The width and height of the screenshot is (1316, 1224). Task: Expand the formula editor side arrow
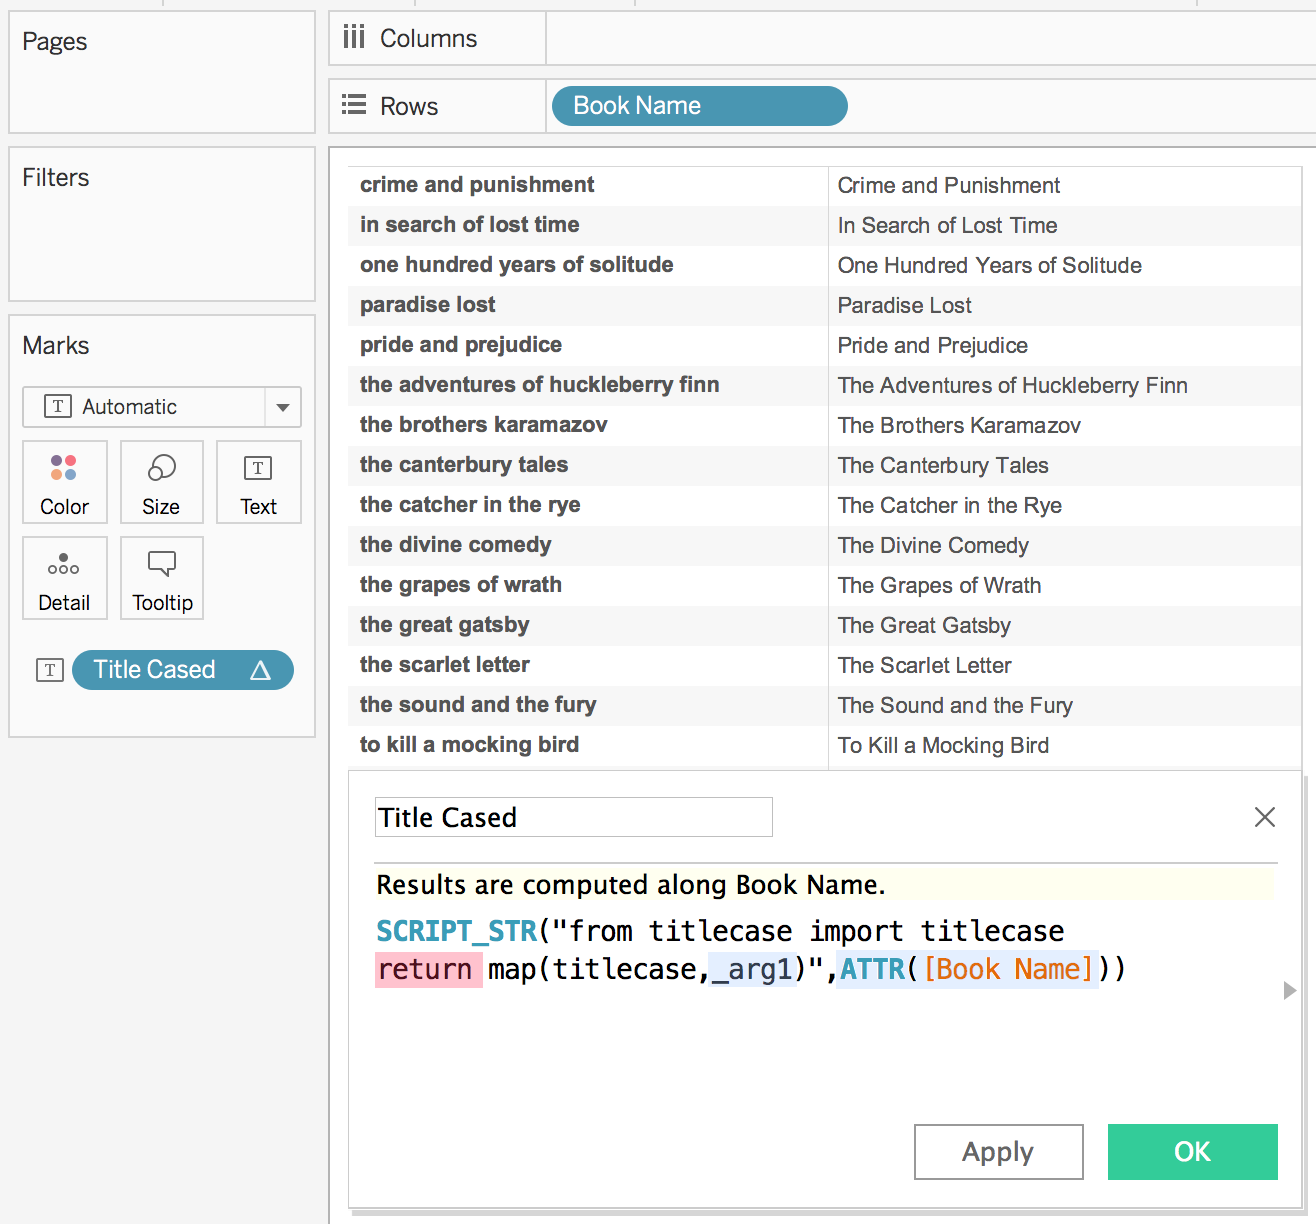[x=1290, y=991]
